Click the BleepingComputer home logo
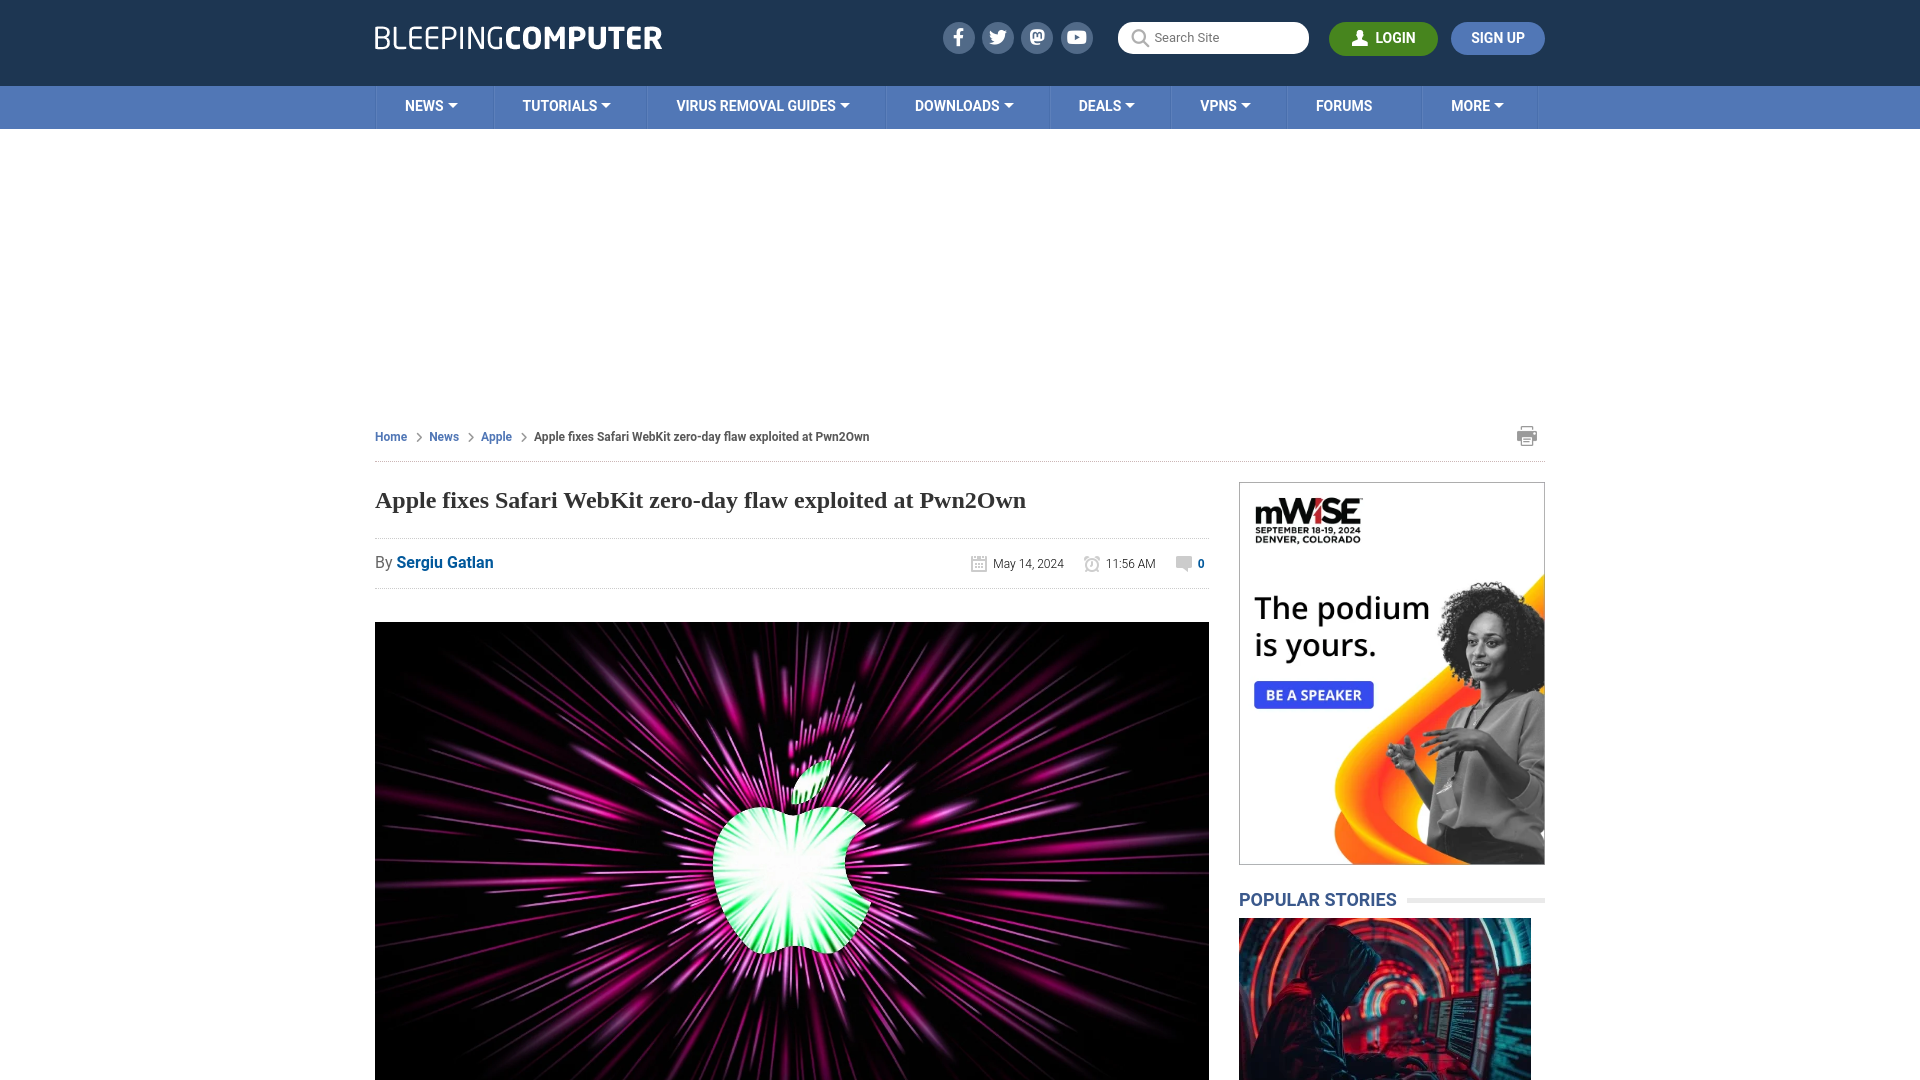This screenshot has height=1080, width=1920. coord(517,37)
